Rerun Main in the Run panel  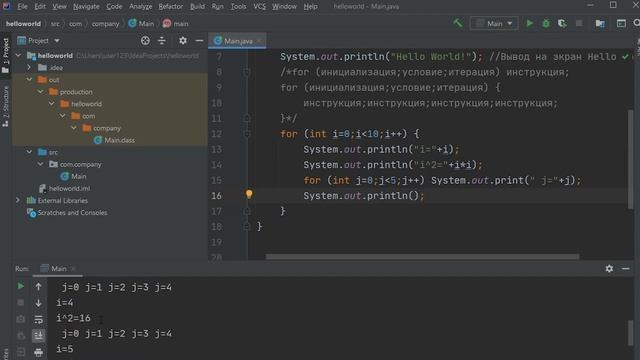pyautogui.click(x=20, y=287)
